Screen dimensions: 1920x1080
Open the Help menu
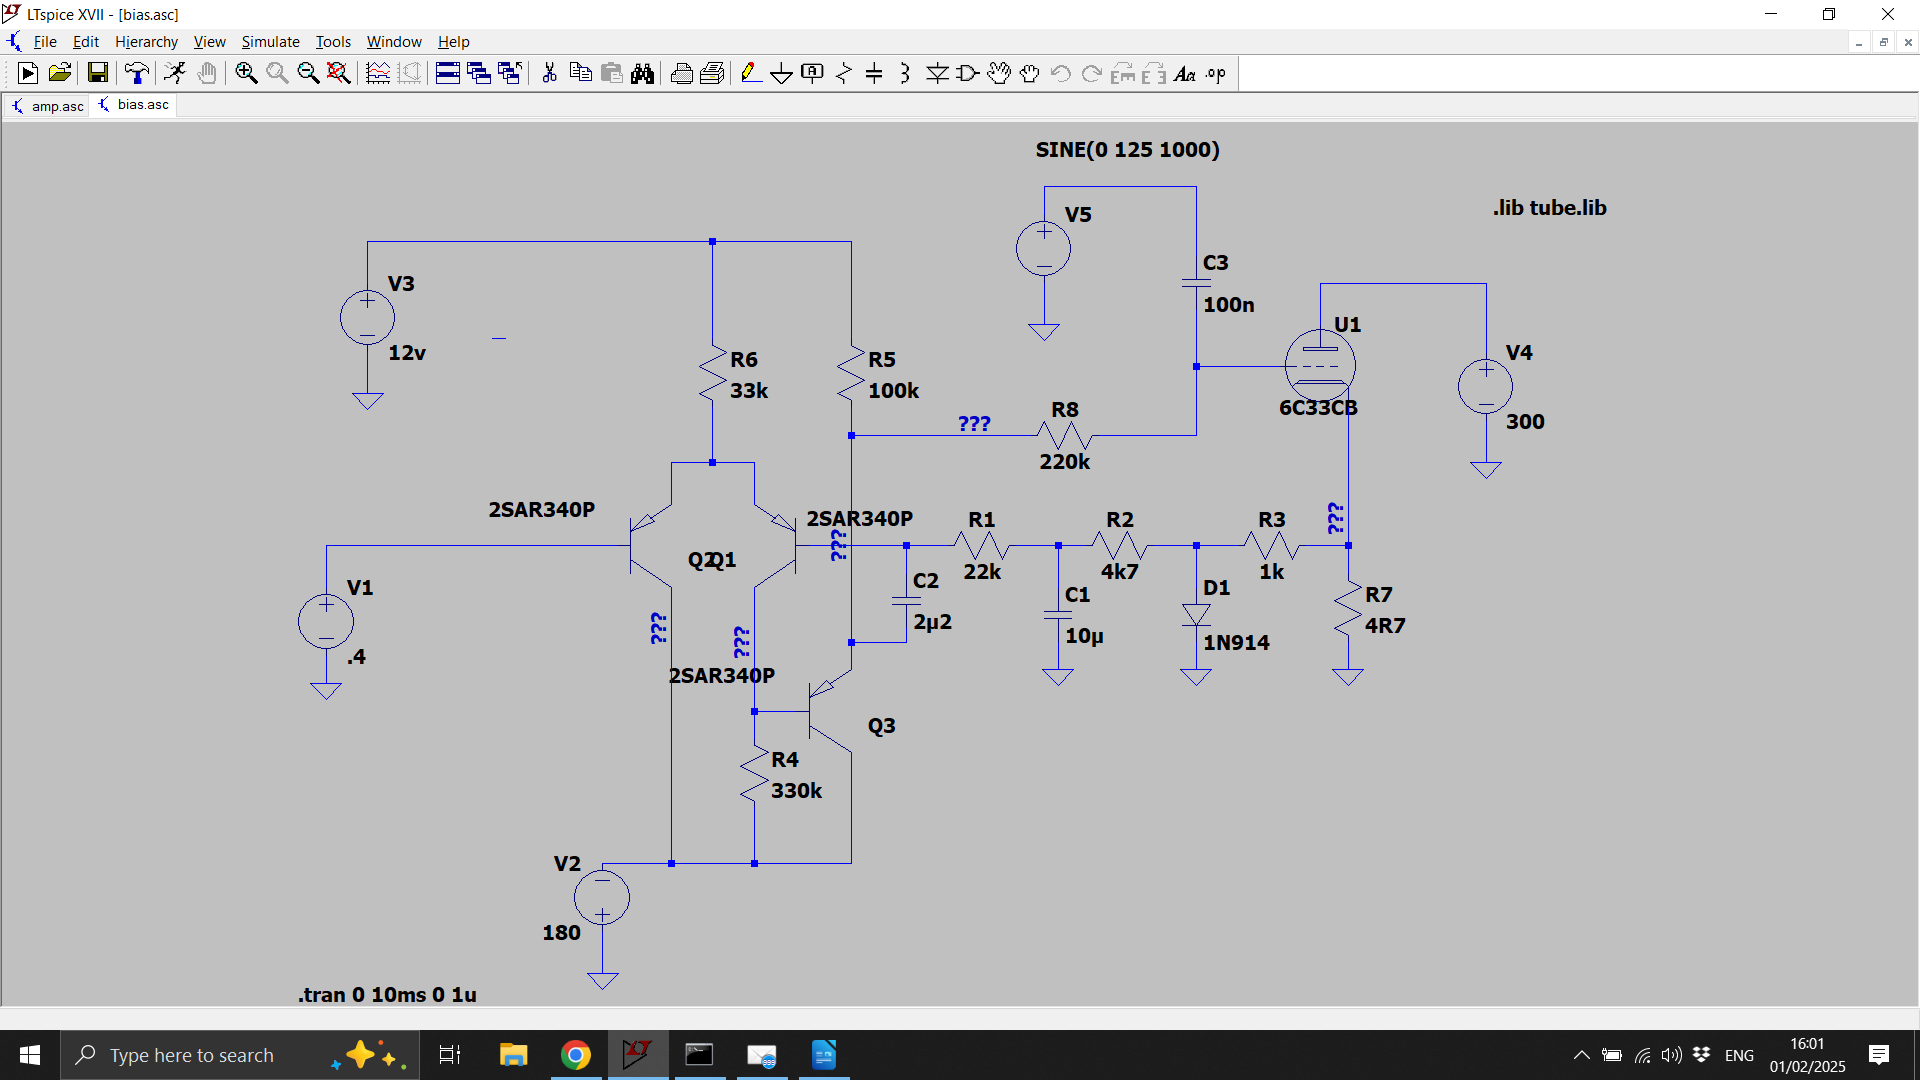pyautogui.click(x=453, y=41)
